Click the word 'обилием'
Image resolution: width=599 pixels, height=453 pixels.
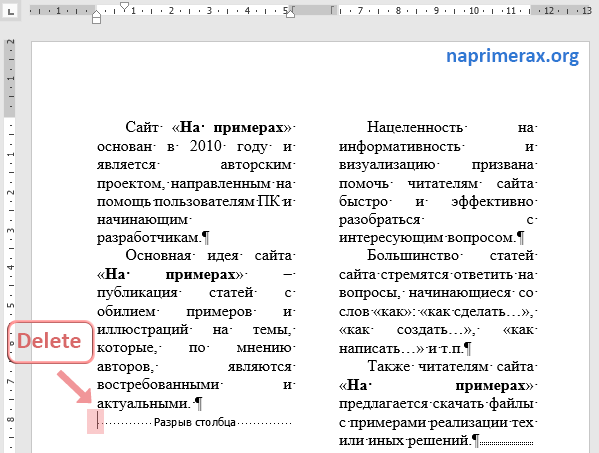[x=126, y=312]
